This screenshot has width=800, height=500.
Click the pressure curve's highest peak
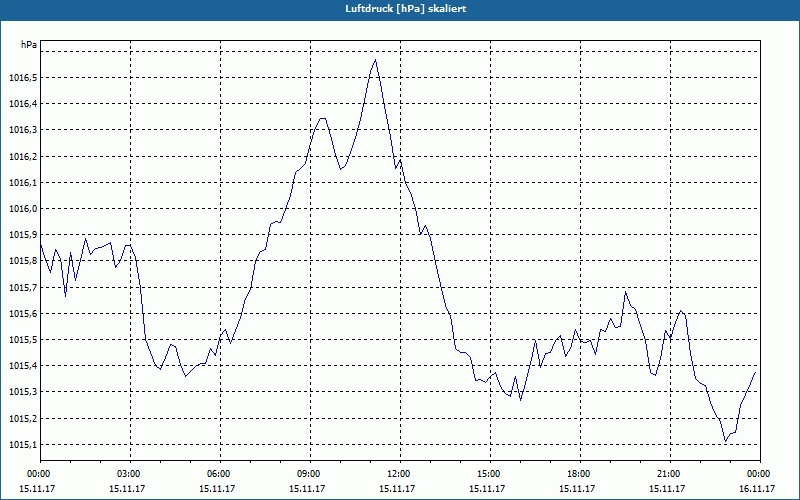click(376, 60)
